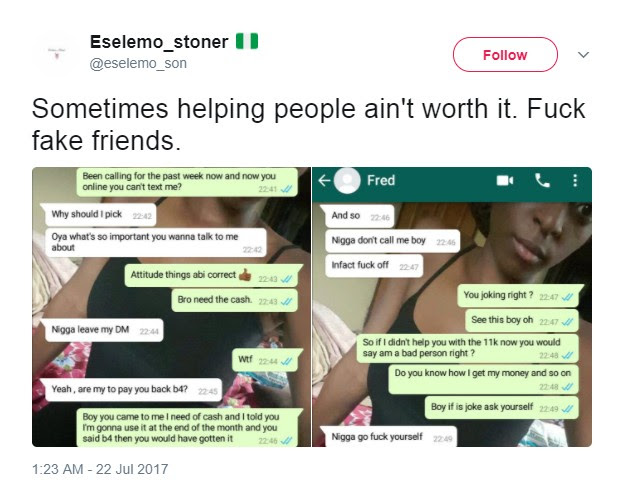Open the left chat screenshot image
This screenshot has width=625, height=488.
pyautogui.click(x=171, y=307)
